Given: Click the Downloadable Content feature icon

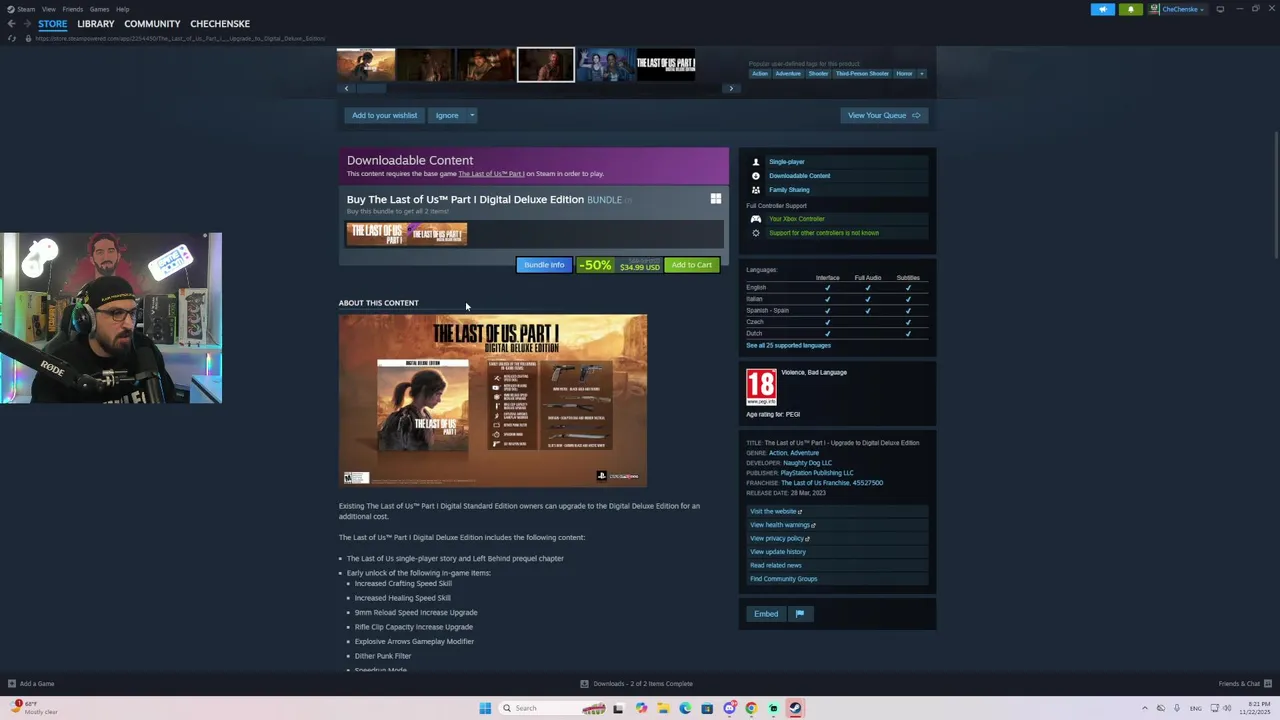Looking at the screenshot, I should 756,176.
